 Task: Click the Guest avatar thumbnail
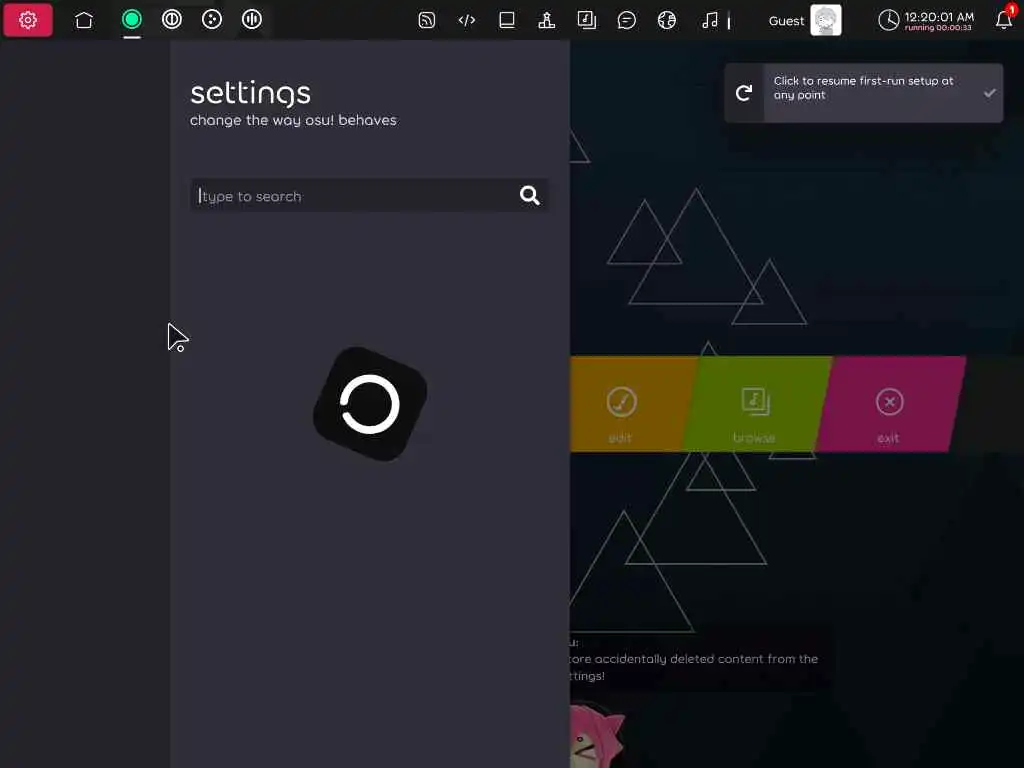(x=825, y=20)
